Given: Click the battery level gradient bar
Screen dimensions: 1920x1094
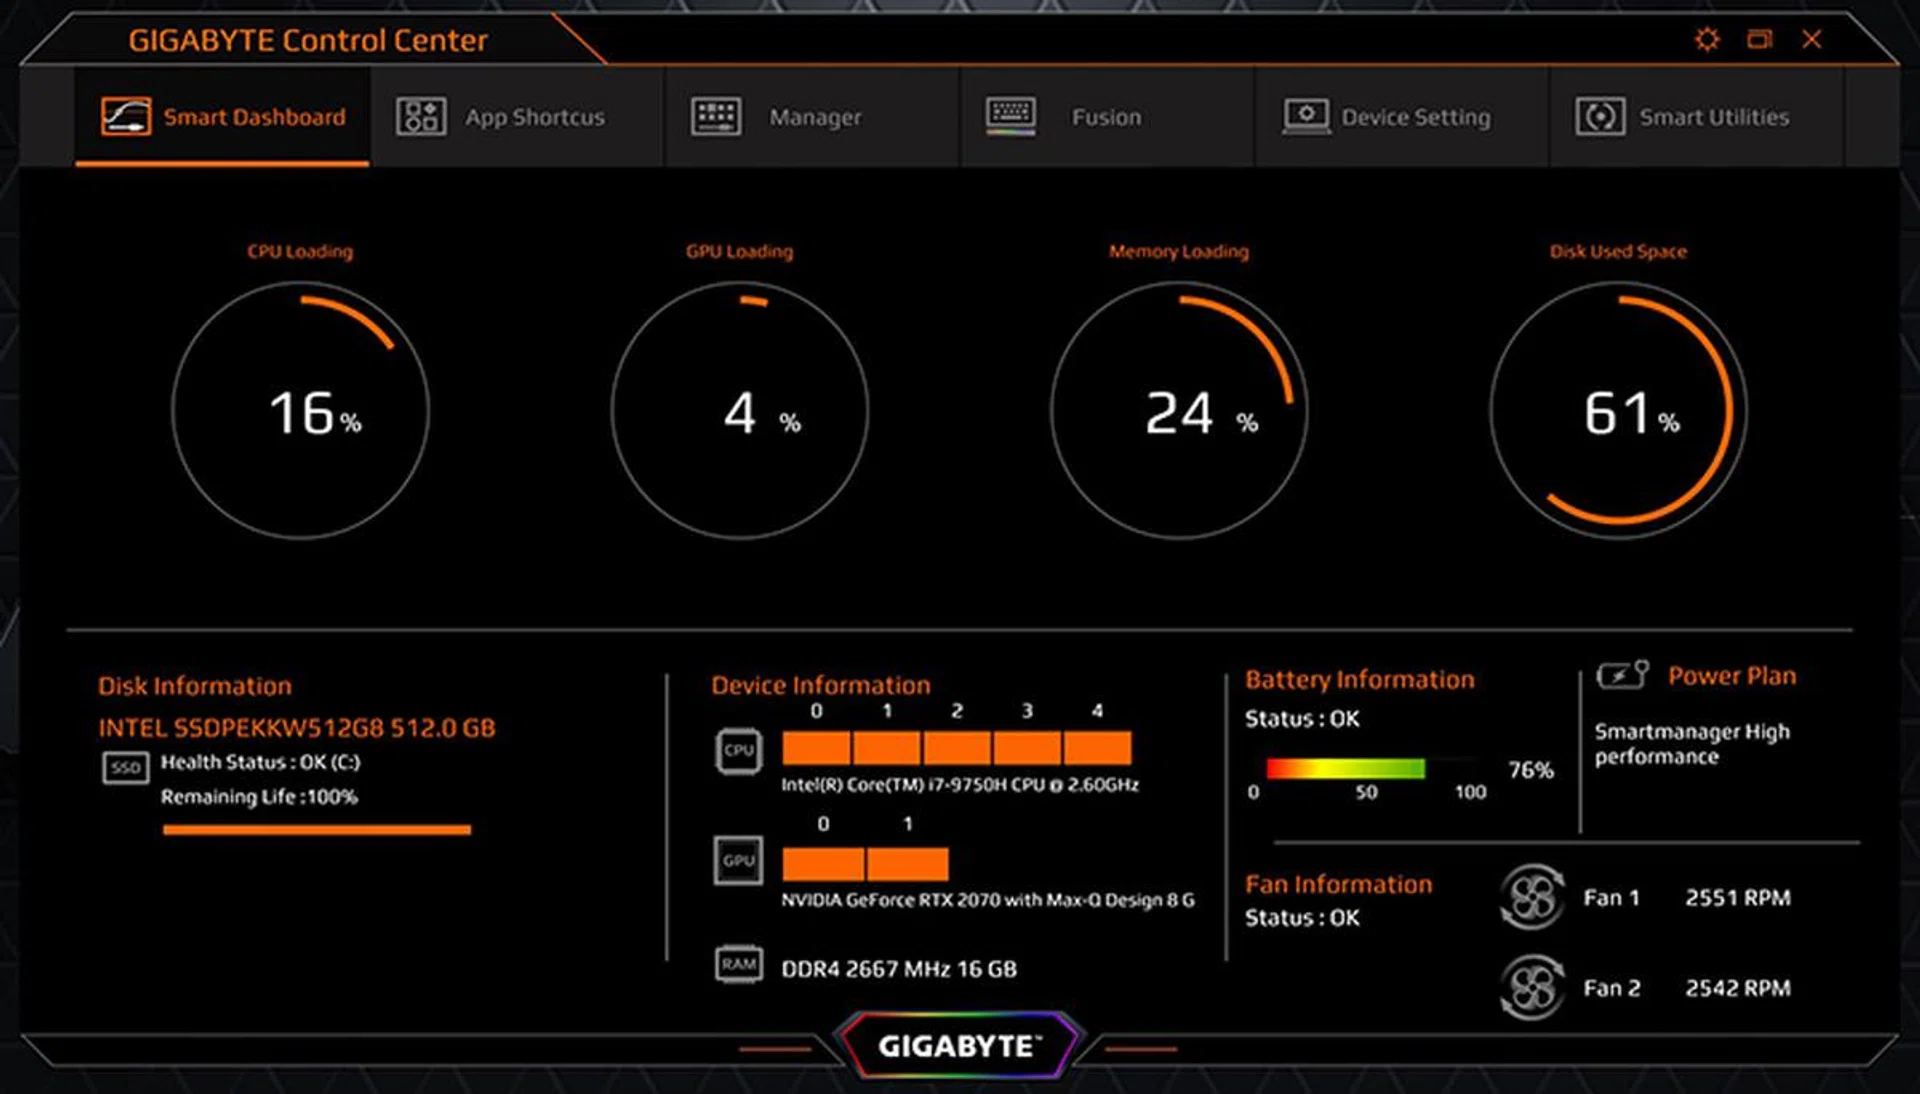Looking at the screenshot, I should 1345,768.
